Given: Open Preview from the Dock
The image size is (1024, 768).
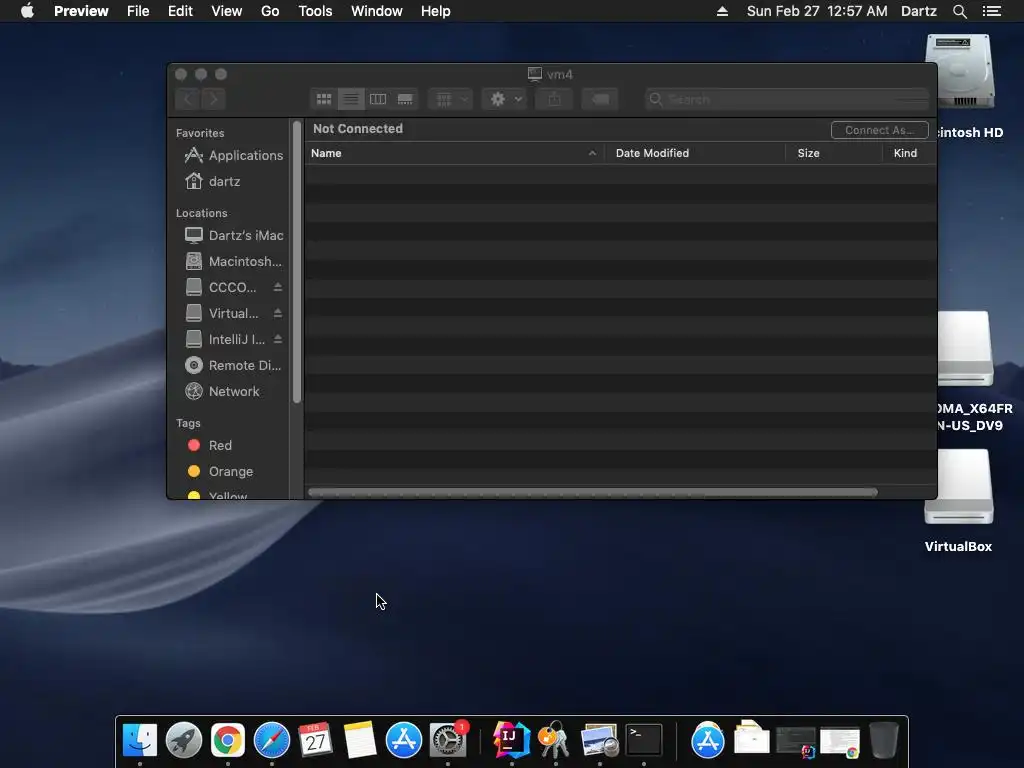Looking at the screenshot, I should point(600,741).
